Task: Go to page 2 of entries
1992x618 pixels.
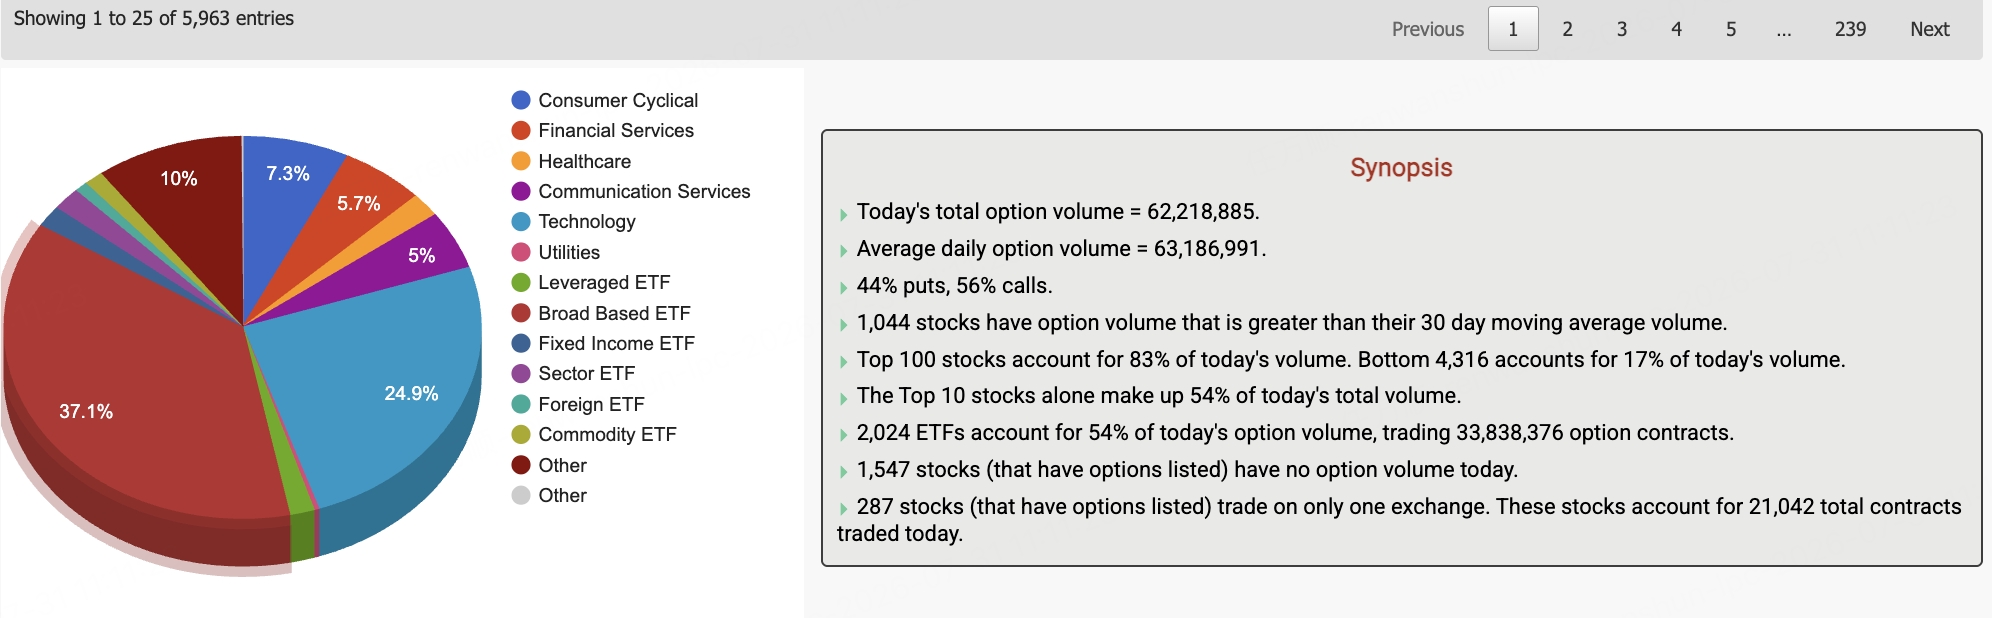Action: (1567, 29)
